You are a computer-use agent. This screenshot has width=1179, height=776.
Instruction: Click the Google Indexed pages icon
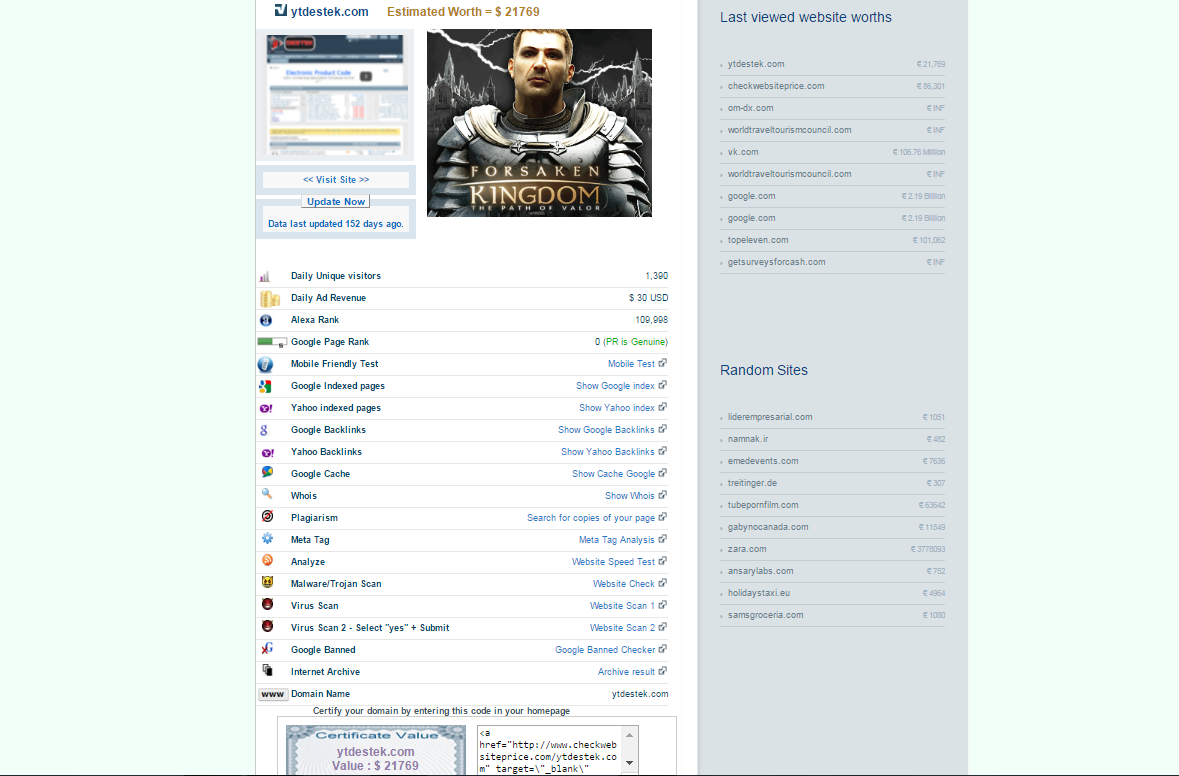pos(265,386)
